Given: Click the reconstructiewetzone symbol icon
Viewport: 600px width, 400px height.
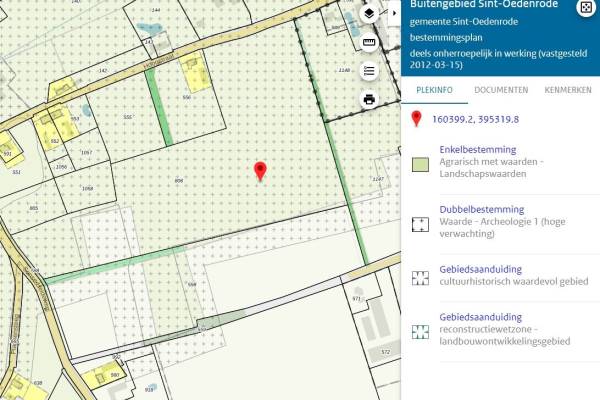Looking at the screenshot, I should click(420, 333).
